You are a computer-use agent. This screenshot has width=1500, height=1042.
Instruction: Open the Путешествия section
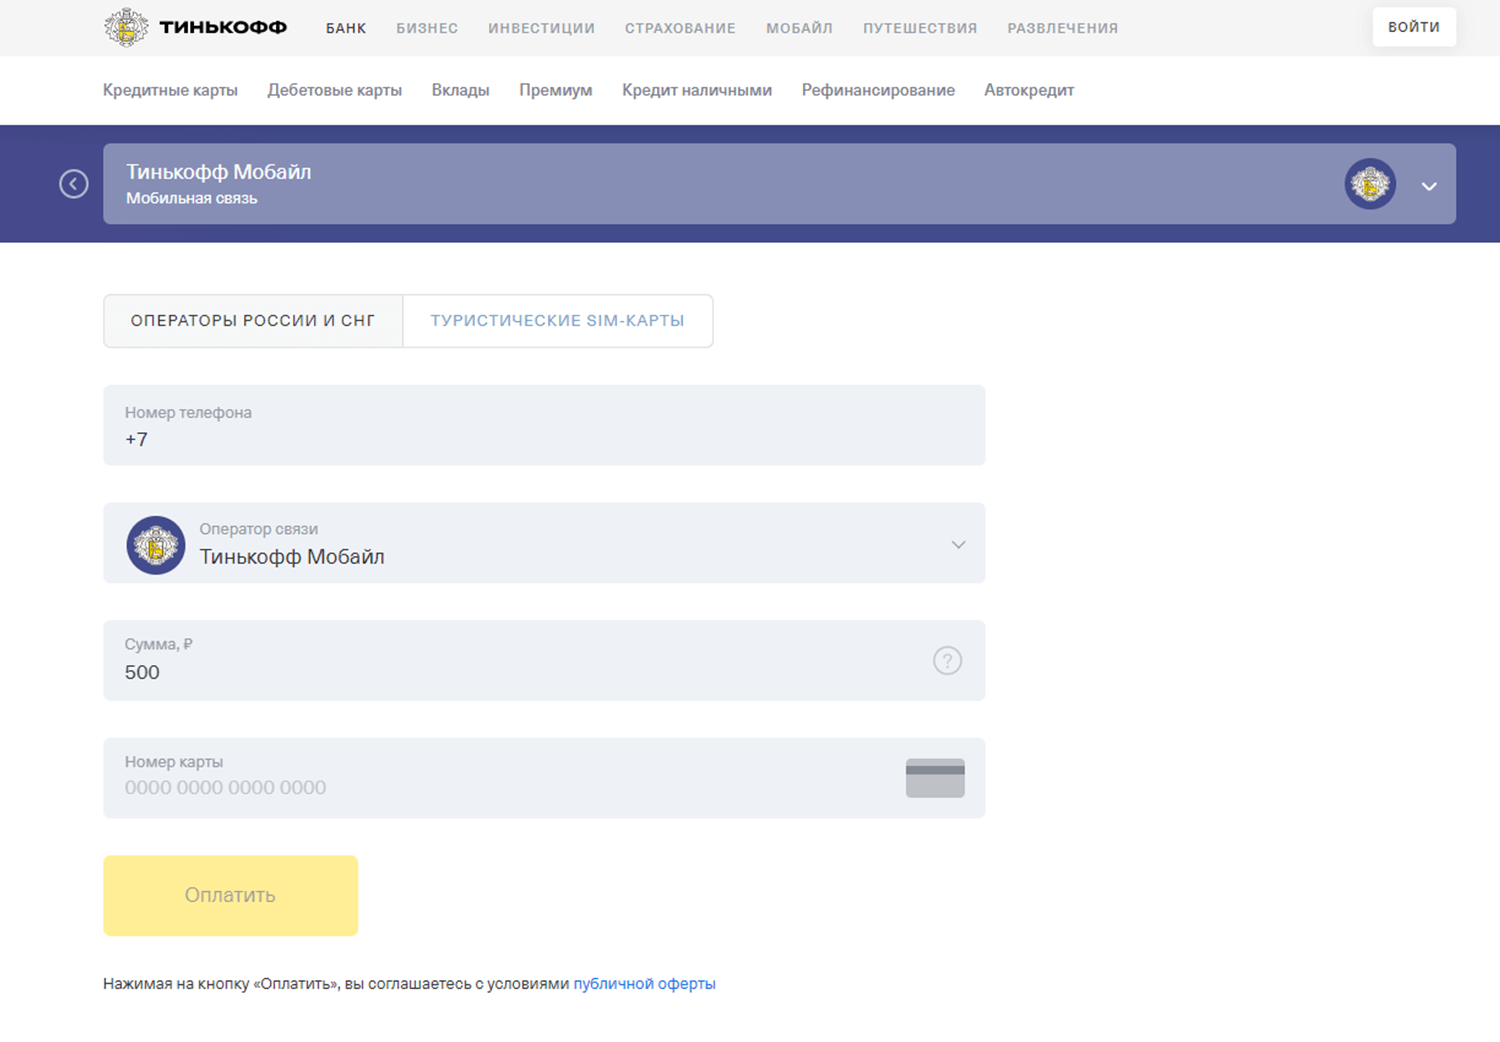pyautogui.click(x=920, y=28)
